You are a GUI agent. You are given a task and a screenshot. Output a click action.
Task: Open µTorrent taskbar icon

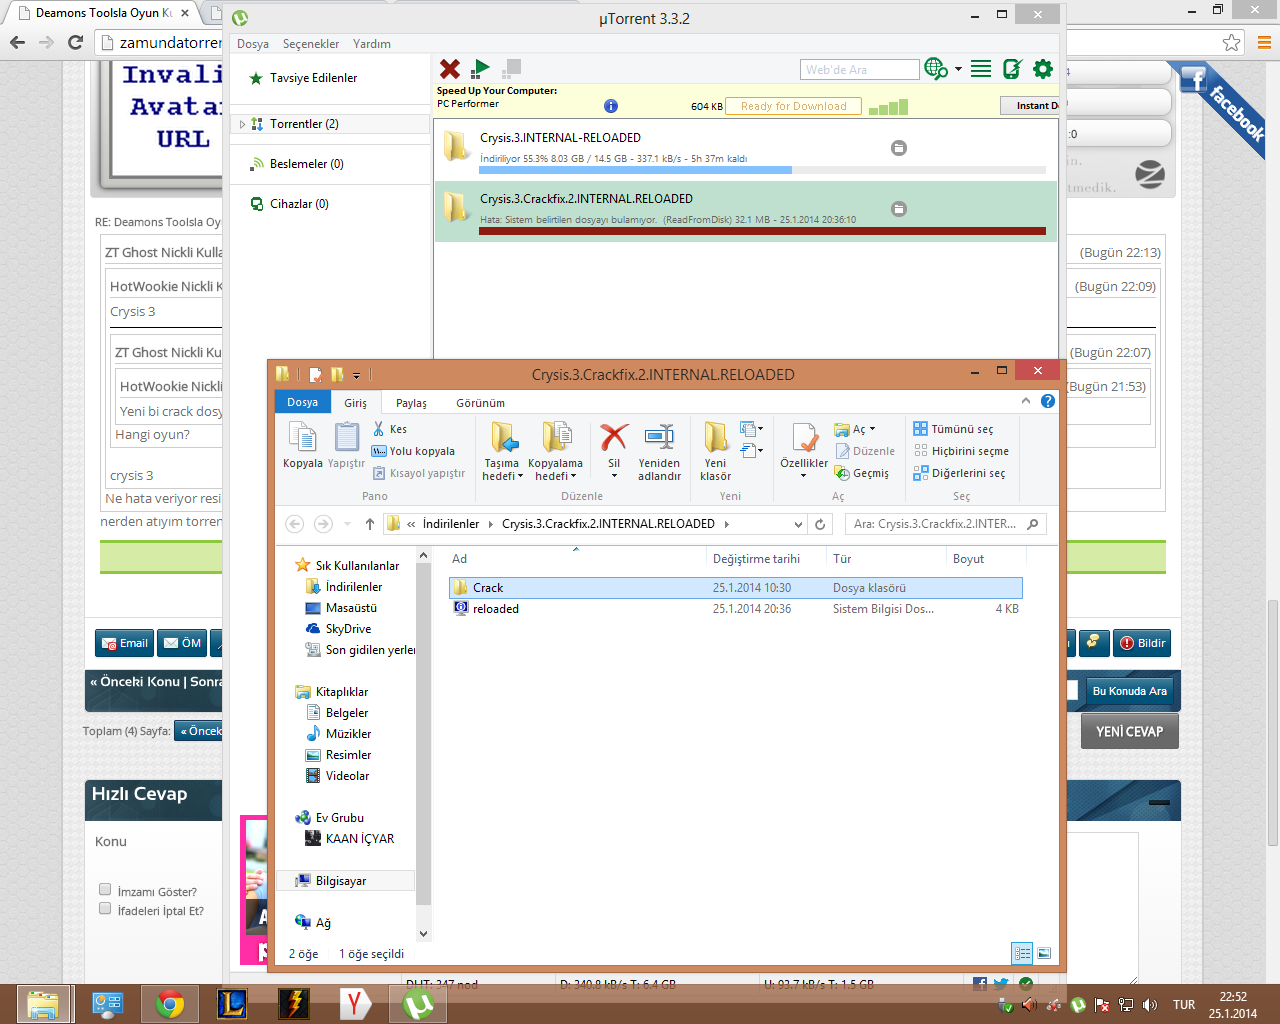pyautogui.click(x=418, y=1004)
